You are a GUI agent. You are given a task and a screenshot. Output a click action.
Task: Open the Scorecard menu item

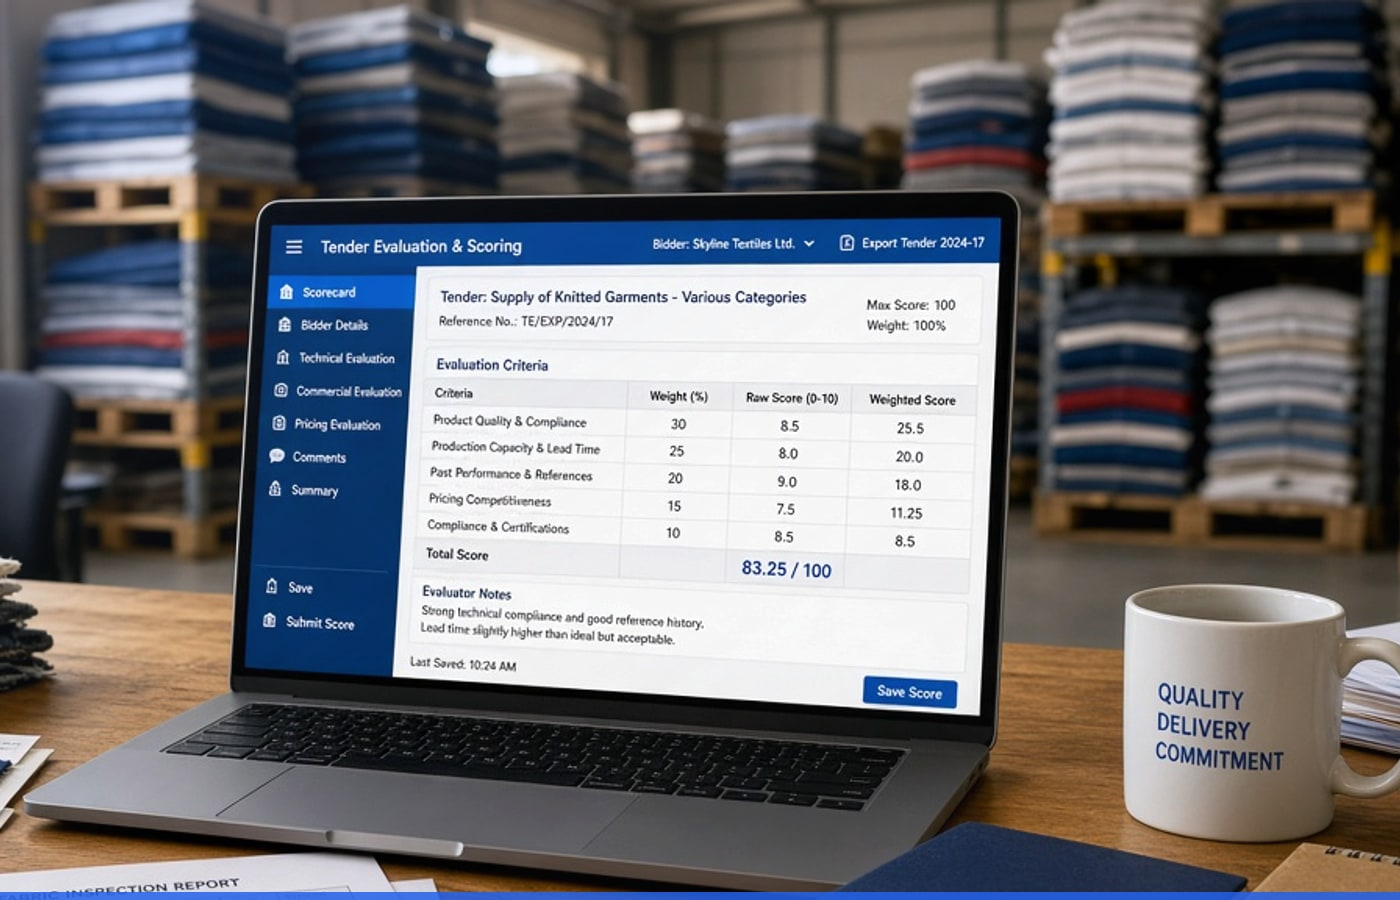[x=342, y=292]
